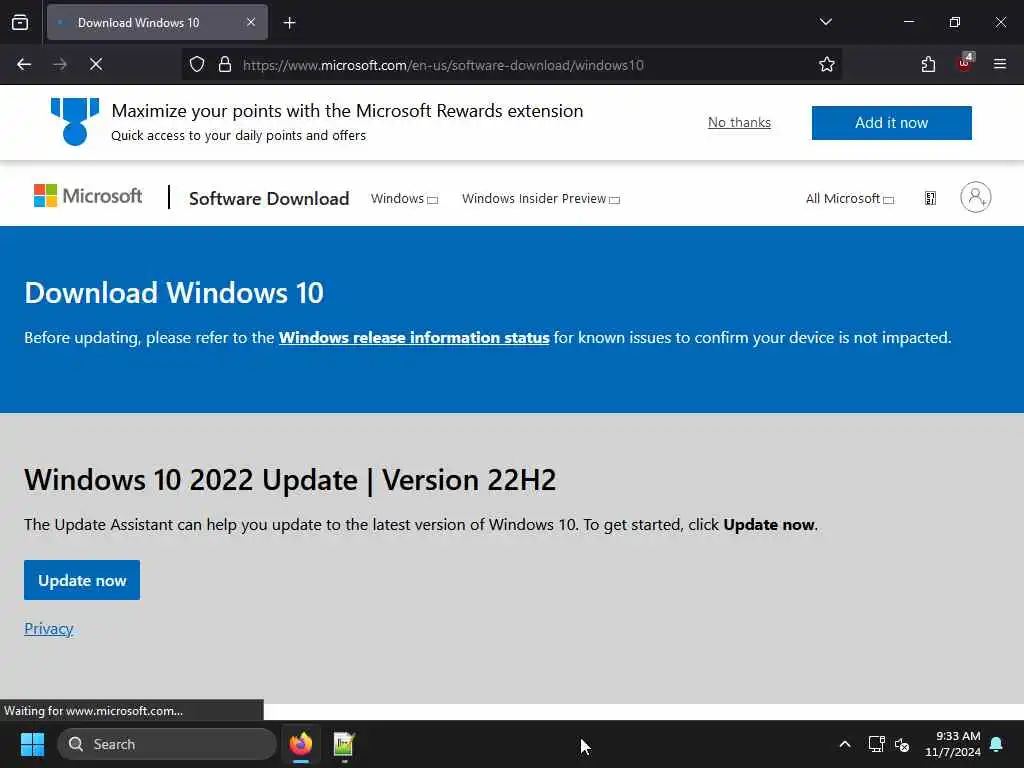
Task: Open the Firefox hamburger menu
Action: coord(1000,64)
